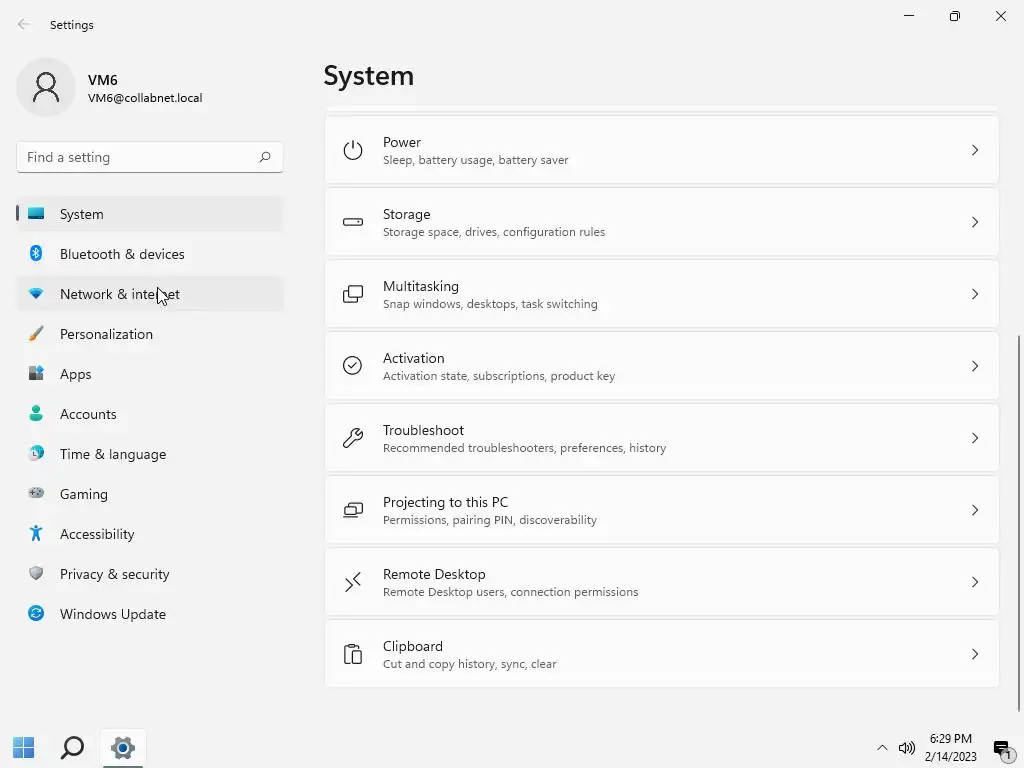The width and height of the screenshot is (1024, 768).
Task: Click the Find a setting search box
Action: [140, 157]
